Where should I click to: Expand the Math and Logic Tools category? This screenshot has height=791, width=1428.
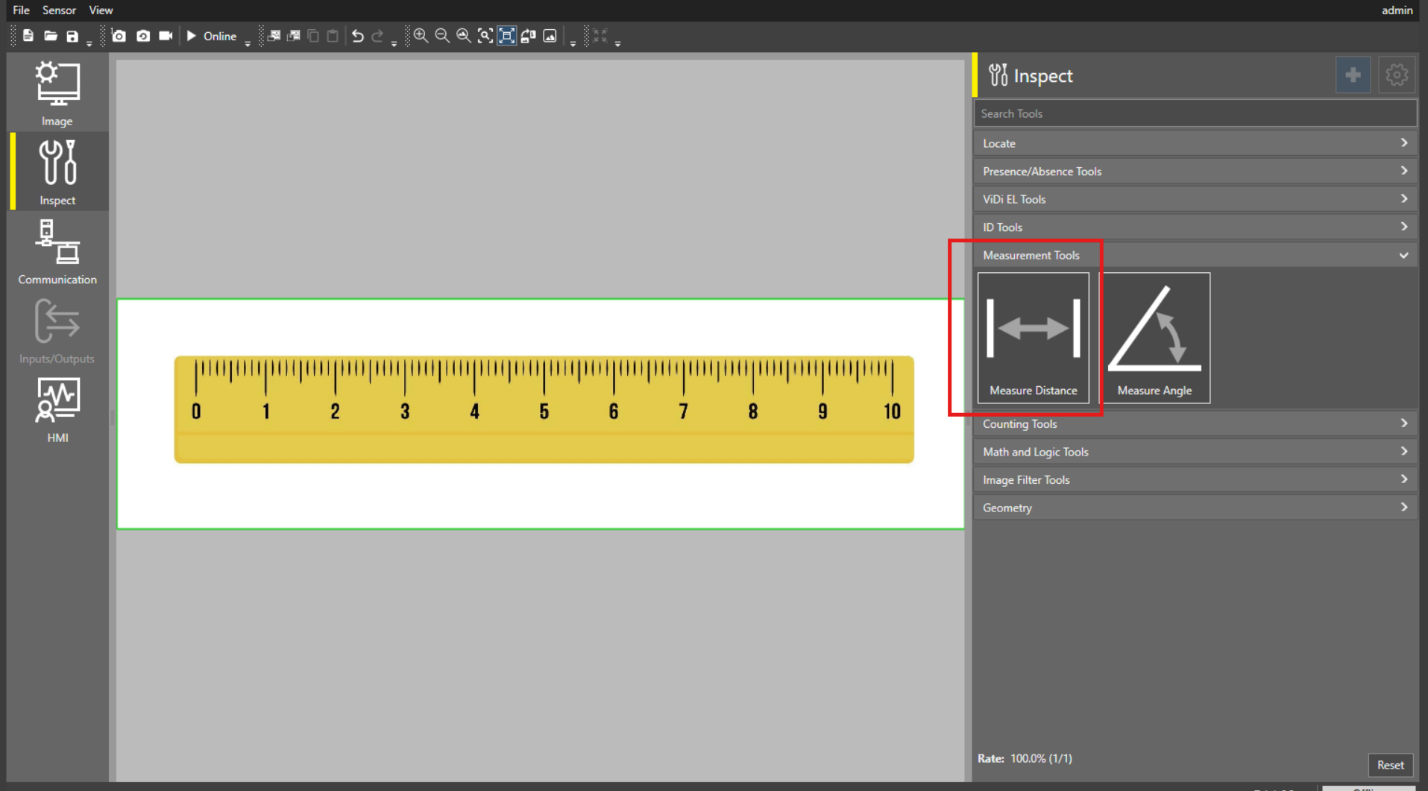(x=1194, y=451)
